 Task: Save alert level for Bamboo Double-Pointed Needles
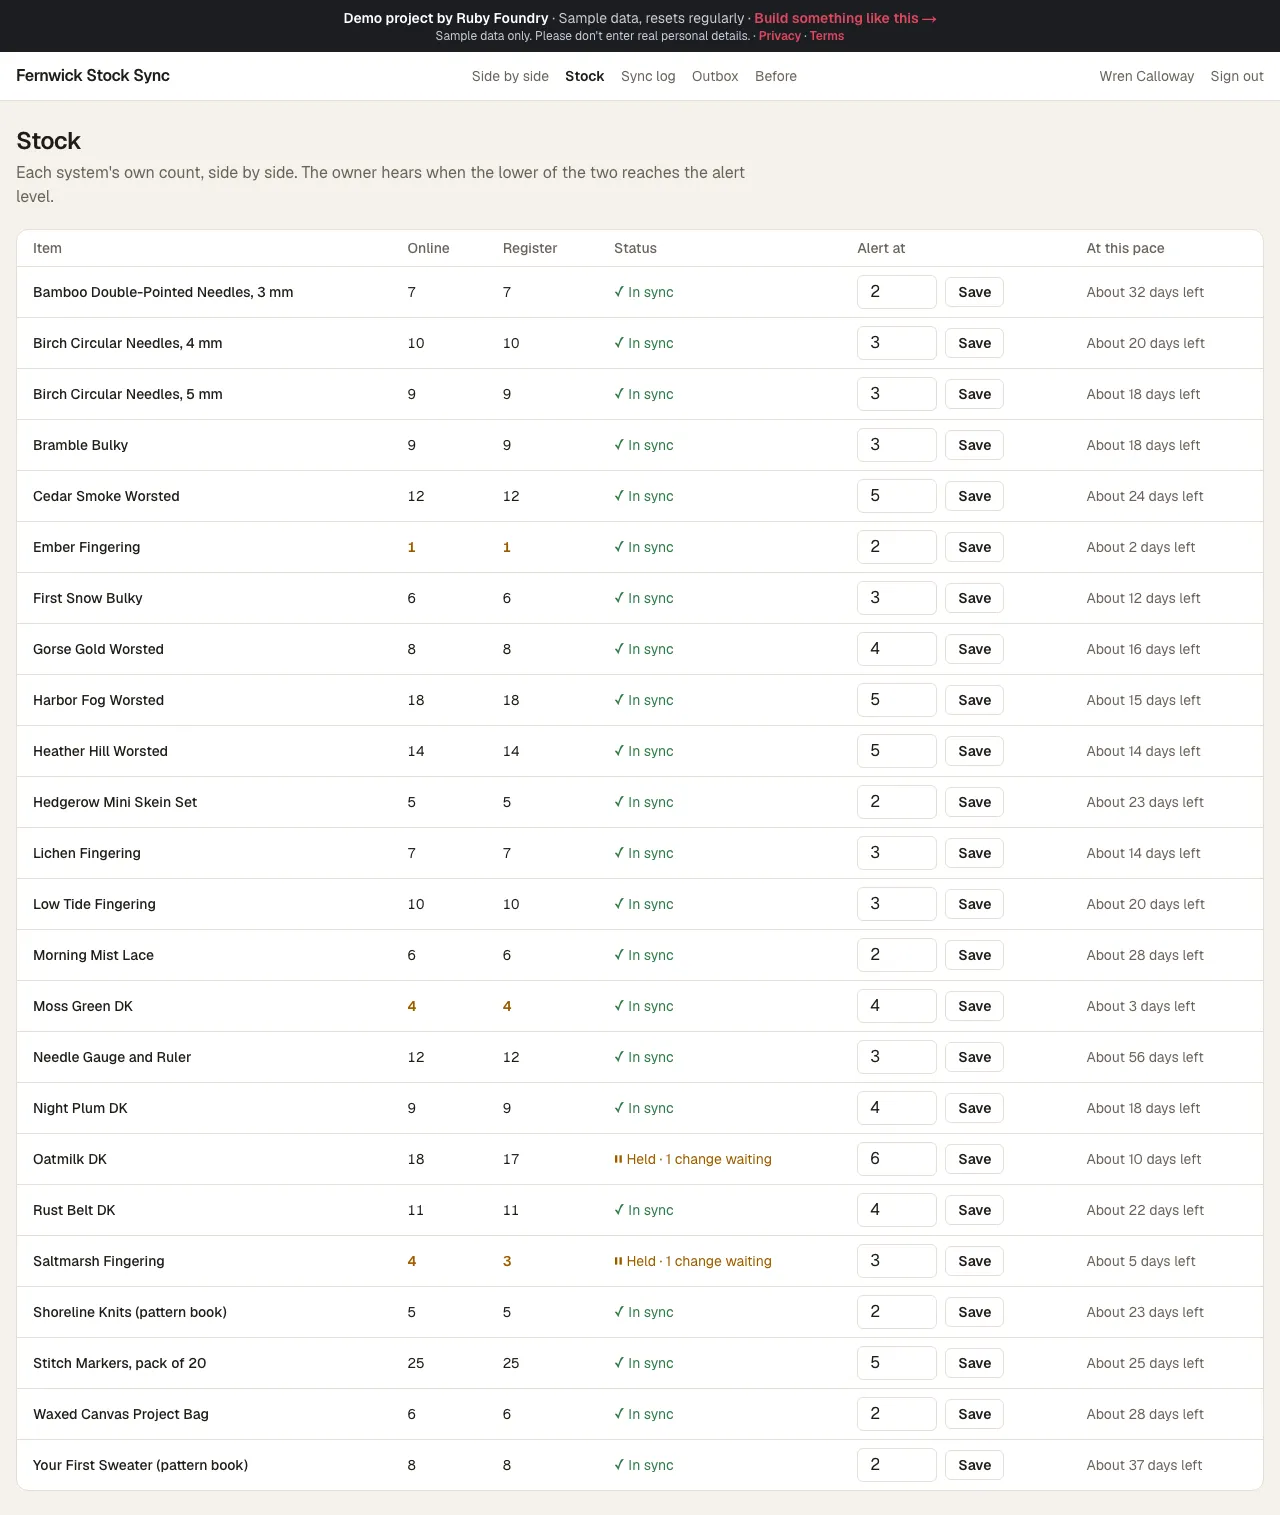[x=974, y=292]
